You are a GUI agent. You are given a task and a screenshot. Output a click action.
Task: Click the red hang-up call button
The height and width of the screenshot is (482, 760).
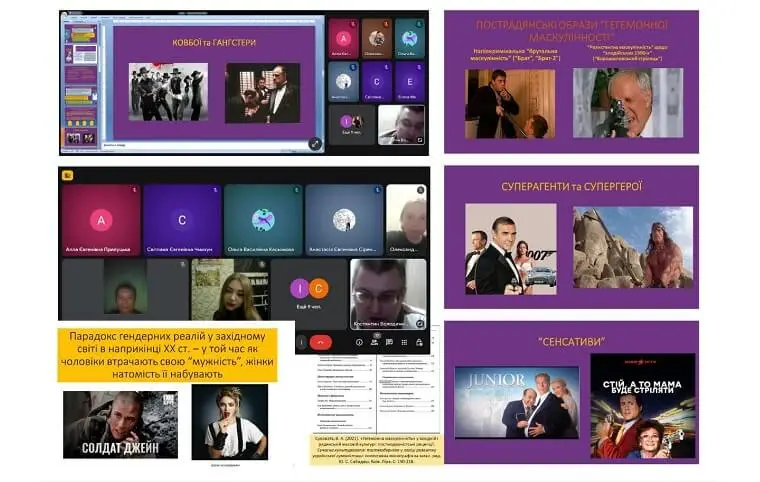321,341
